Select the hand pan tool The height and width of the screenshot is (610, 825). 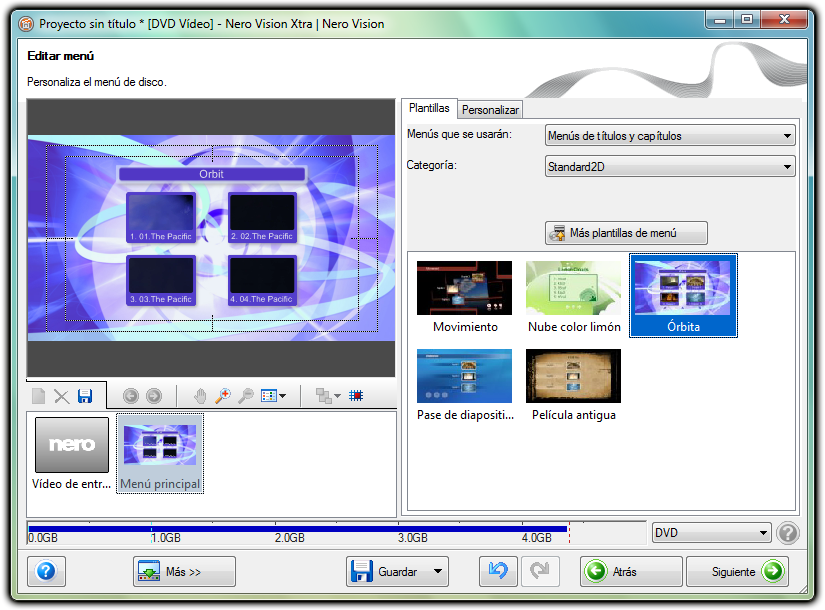click(x=199, y=396)
